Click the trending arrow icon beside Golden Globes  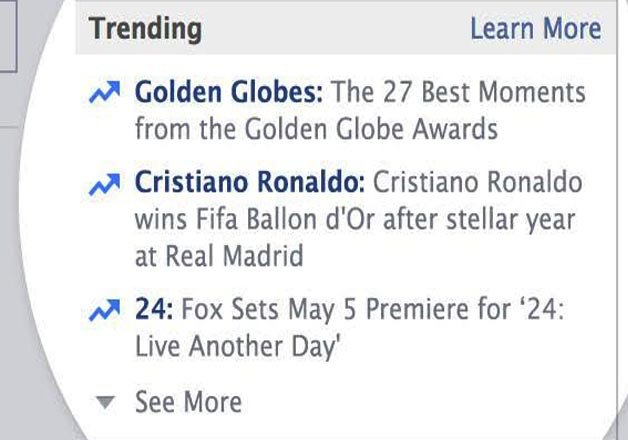[x=103, y=95]
